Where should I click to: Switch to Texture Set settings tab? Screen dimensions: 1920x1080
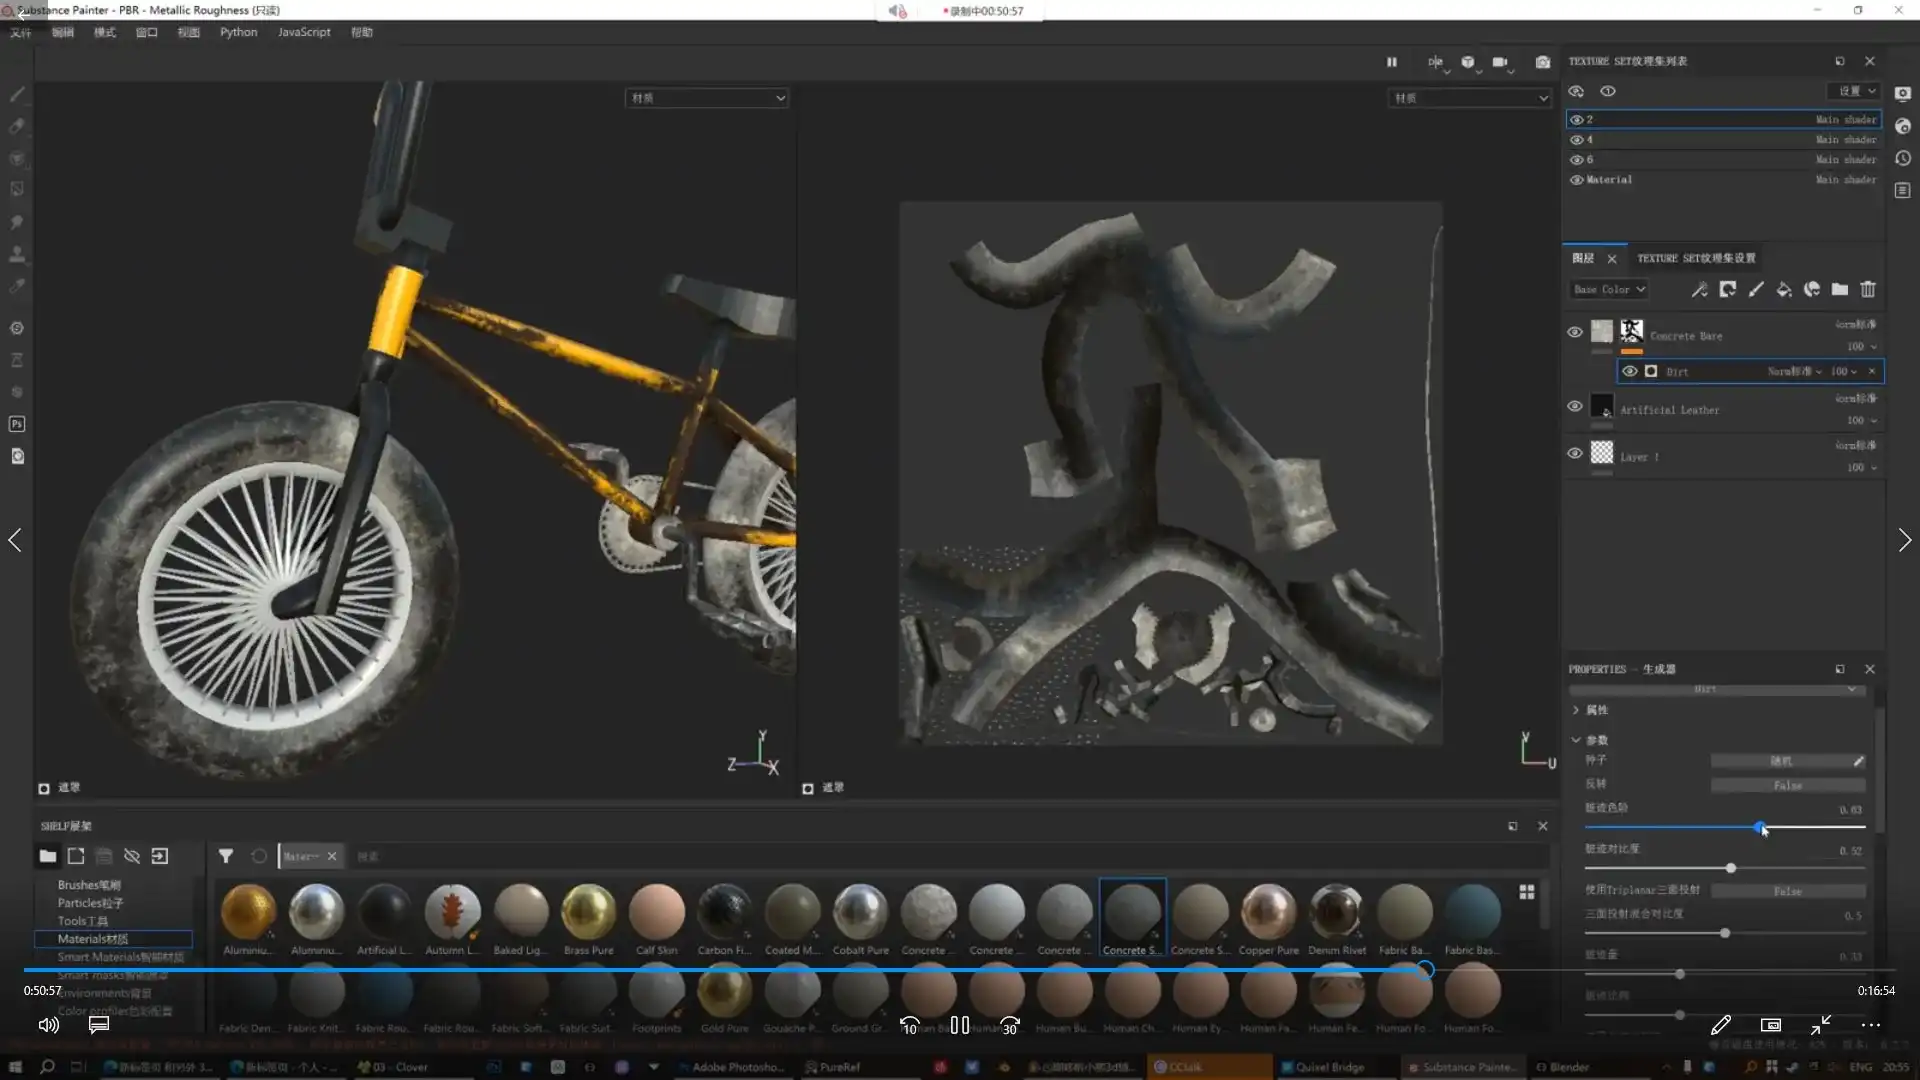tap(1696, 258)
